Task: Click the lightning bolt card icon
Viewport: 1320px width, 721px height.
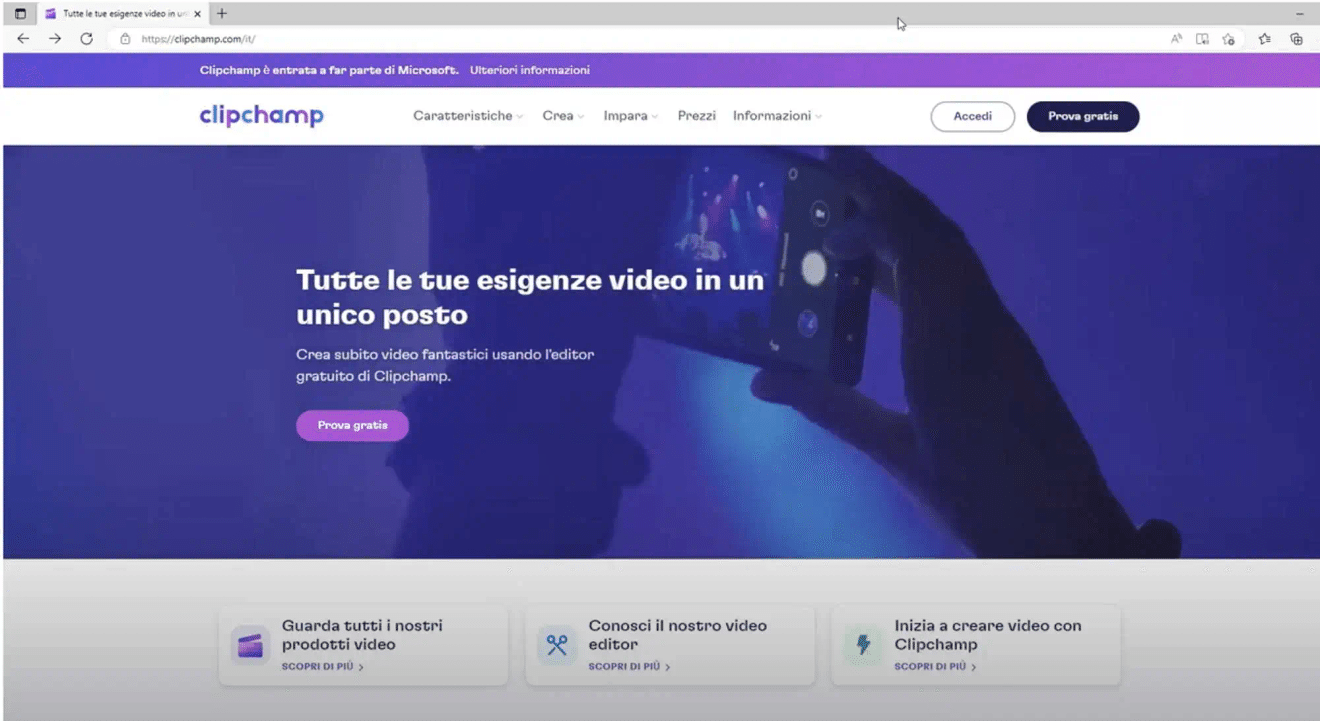Action: [x=863, y=645]
